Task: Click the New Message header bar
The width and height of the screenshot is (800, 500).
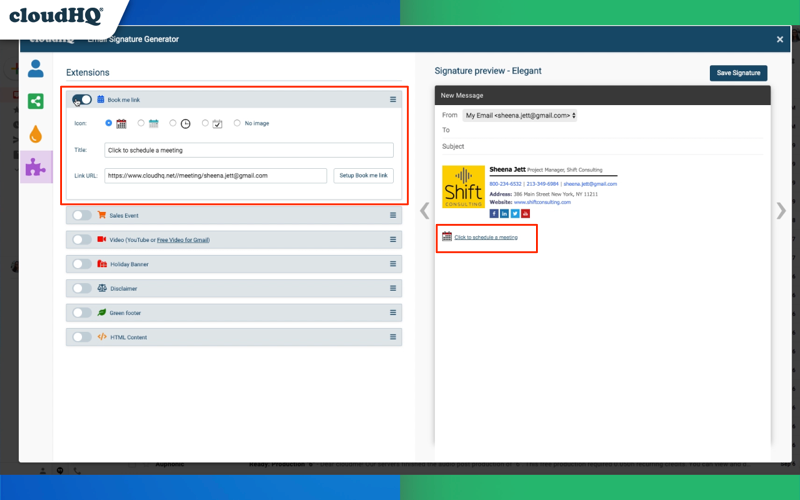Action: (603, 95)
